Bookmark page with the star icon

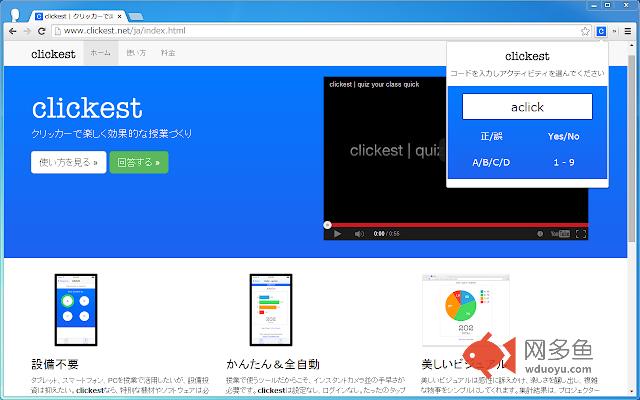click(x=585, y=31)
